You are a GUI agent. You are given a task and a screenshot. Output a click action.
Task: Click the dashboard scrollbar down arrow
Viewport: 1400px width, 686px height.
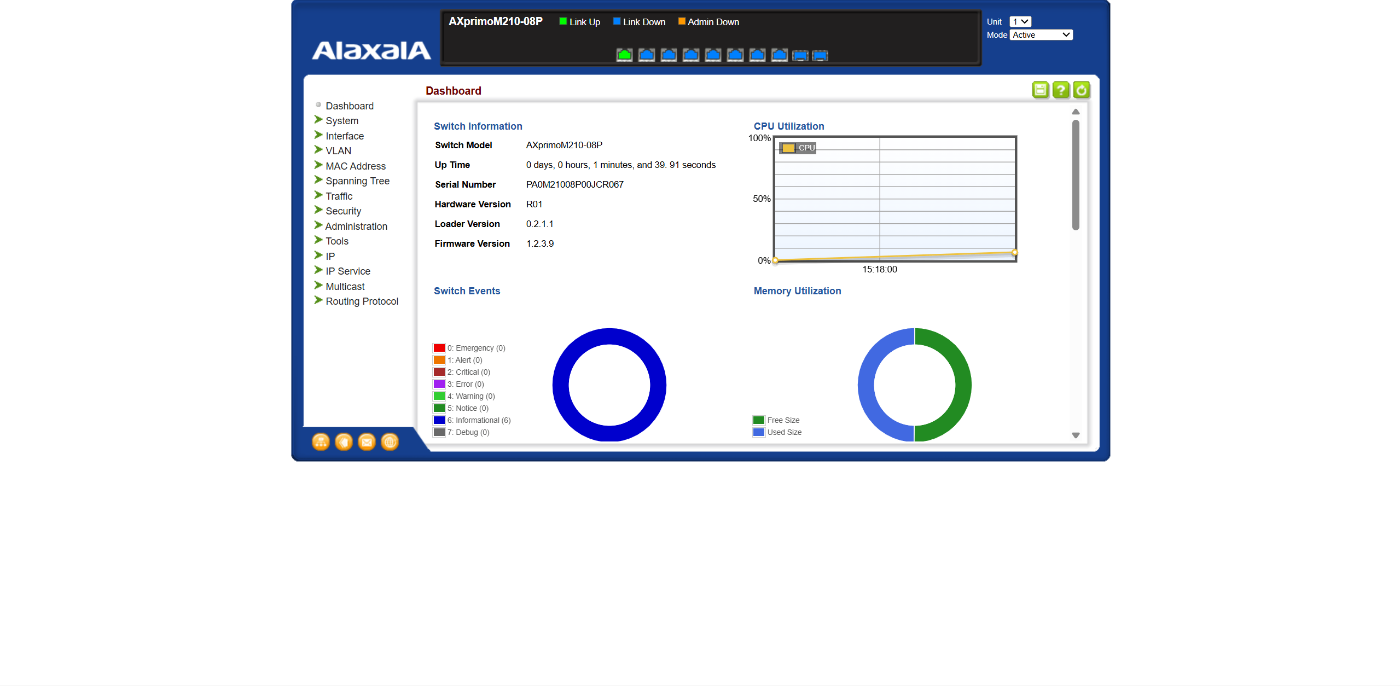[x=1076, y=435]
